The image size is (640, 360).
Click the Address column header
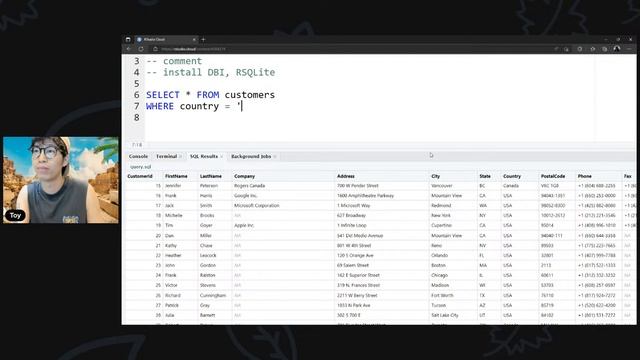click(x=346, y=176)
